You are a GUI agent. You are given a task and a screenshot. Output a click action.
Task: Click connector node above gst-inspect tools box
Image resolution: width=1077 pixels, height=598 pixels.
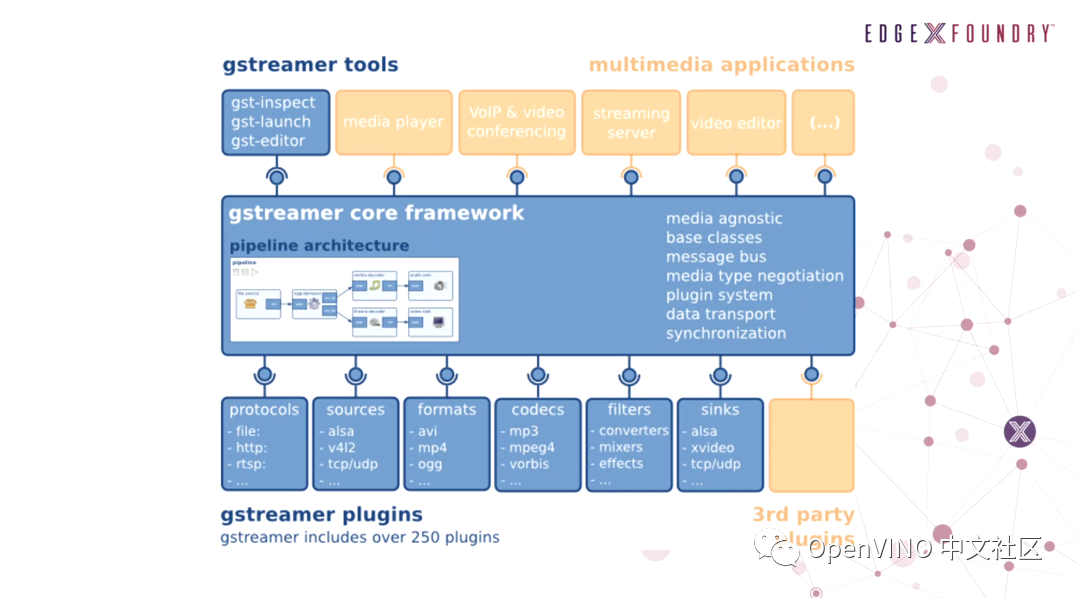tap(277, 177)
